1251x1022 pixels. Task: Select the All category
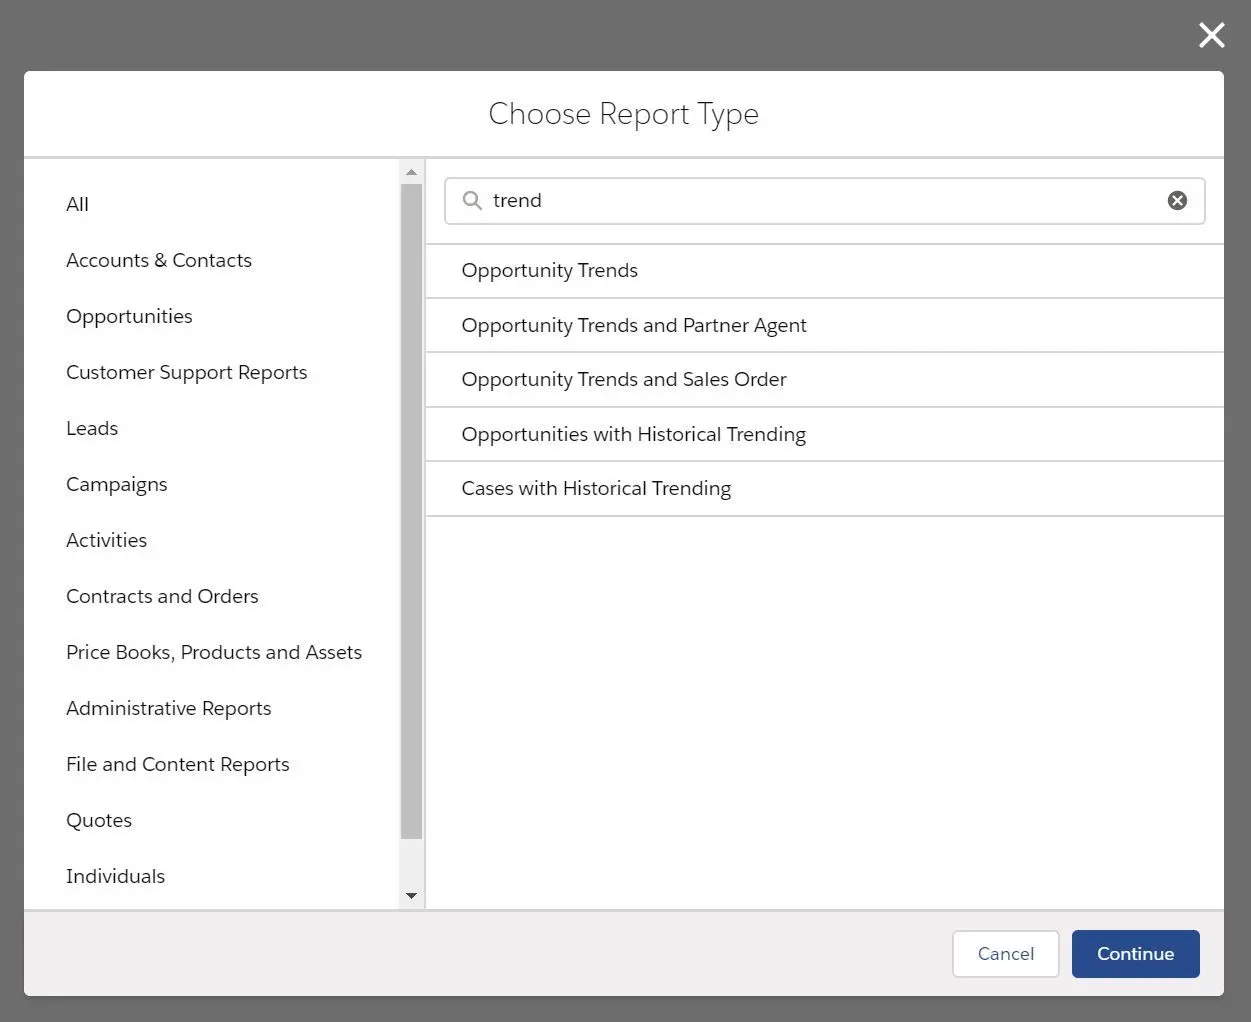(77, 204)
